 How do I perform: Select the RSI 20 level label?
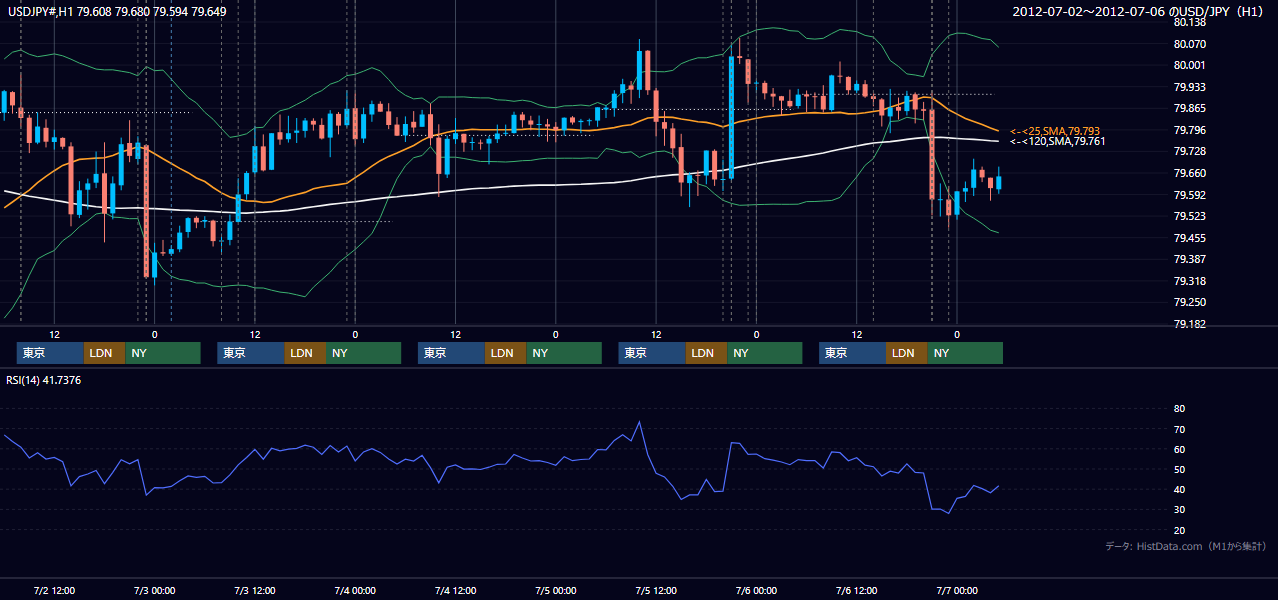(1179, 530)
